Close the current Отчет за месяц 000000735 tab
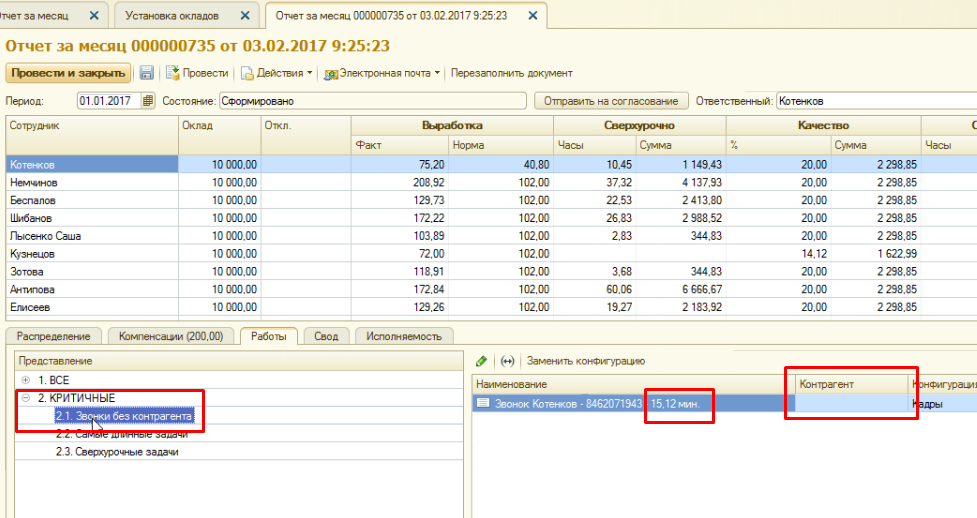The image size is (977, 518). (x=532, y=16)
